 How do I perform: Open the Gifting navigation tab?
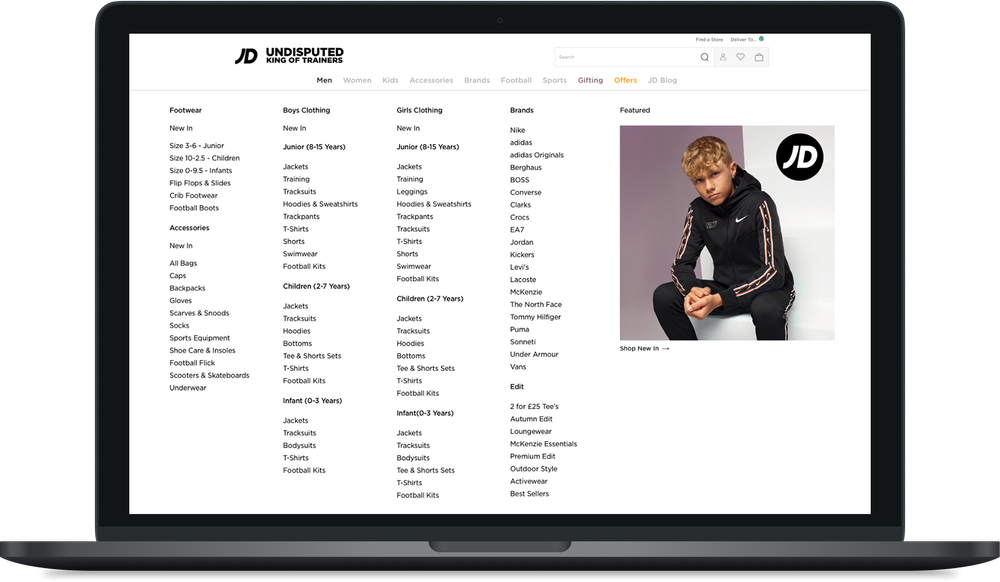(x=591, y=80)
